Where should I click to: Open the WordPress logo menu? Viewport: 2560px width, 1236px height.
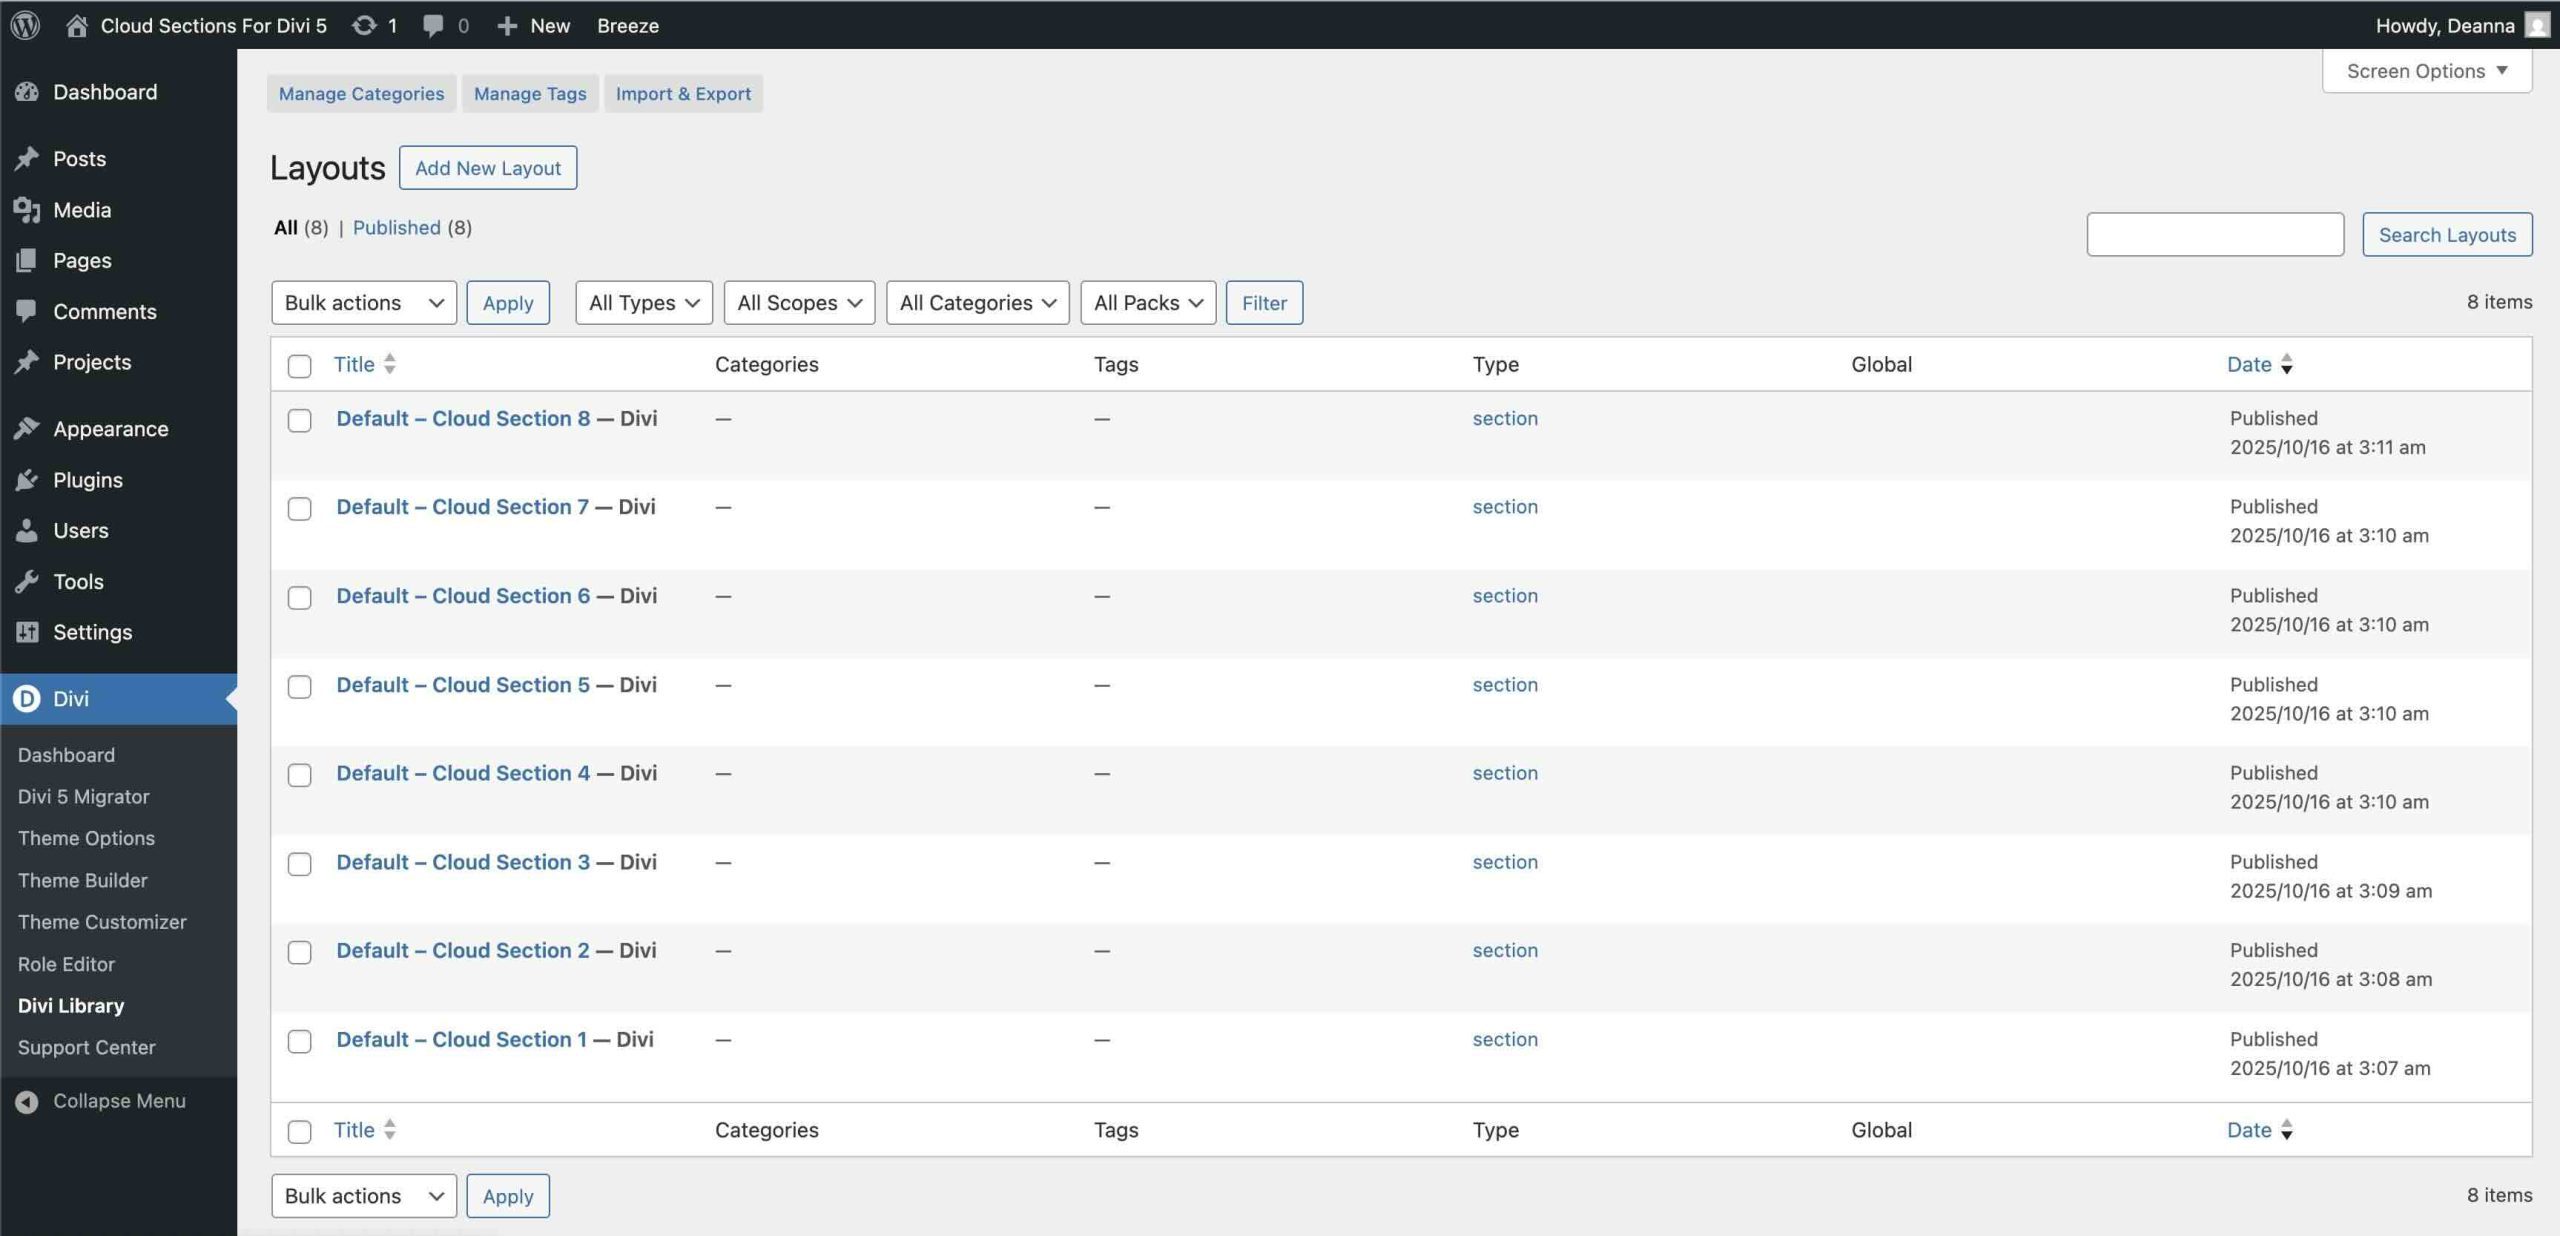pos(24,25)
